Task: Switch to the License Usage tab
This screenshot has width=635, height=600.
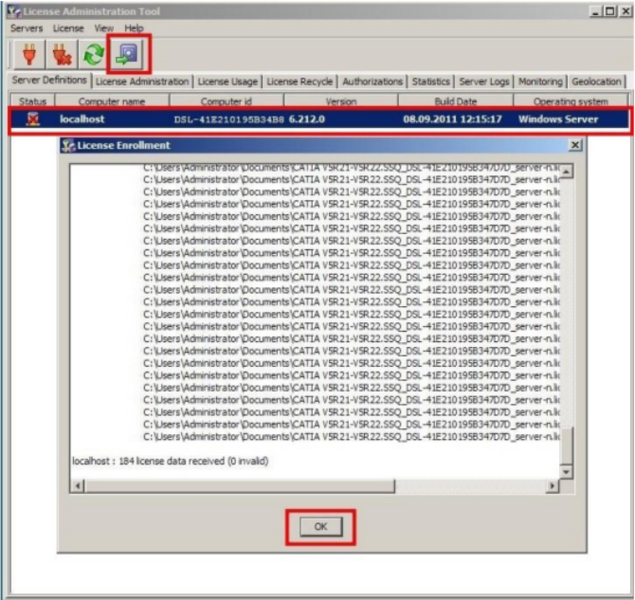Action: 228,81
